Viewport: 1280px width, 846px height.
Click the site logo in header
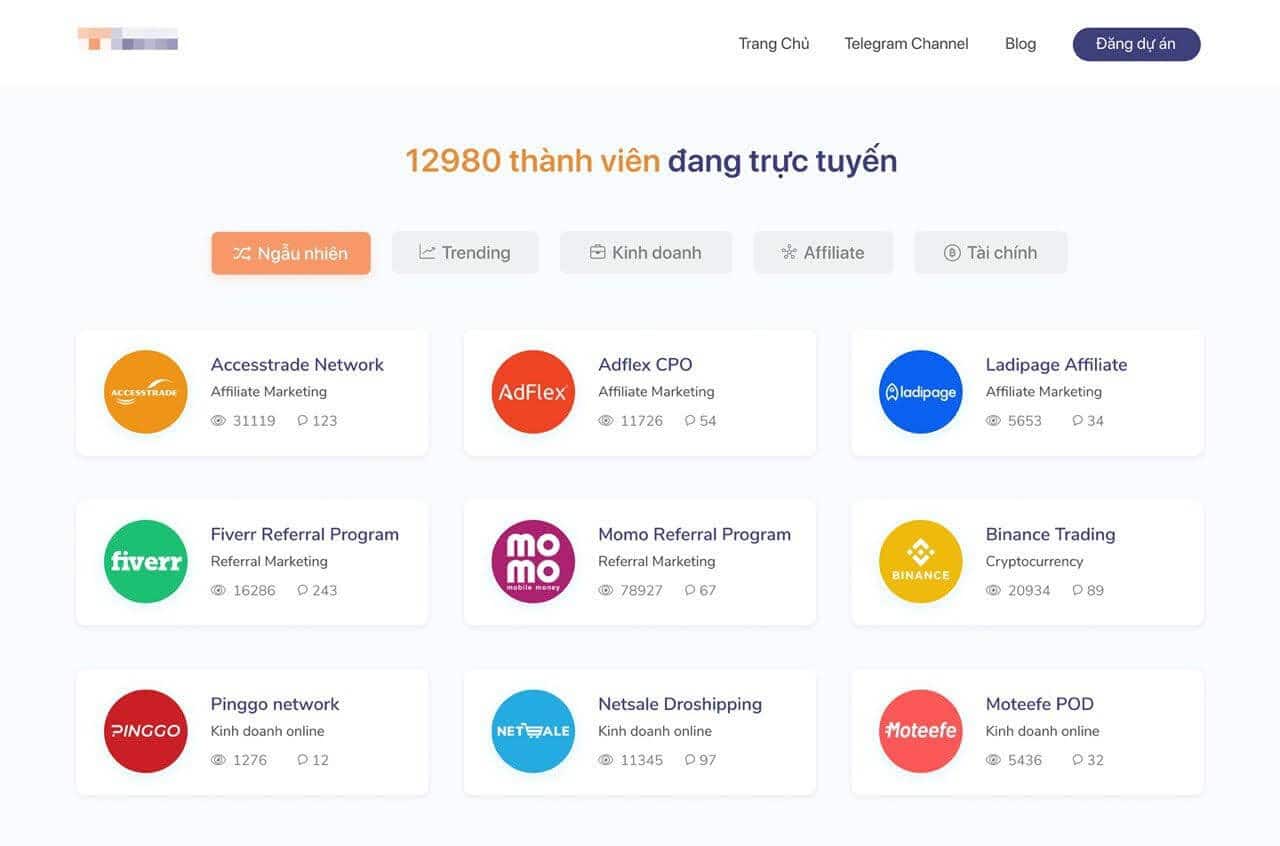[128, 39]
